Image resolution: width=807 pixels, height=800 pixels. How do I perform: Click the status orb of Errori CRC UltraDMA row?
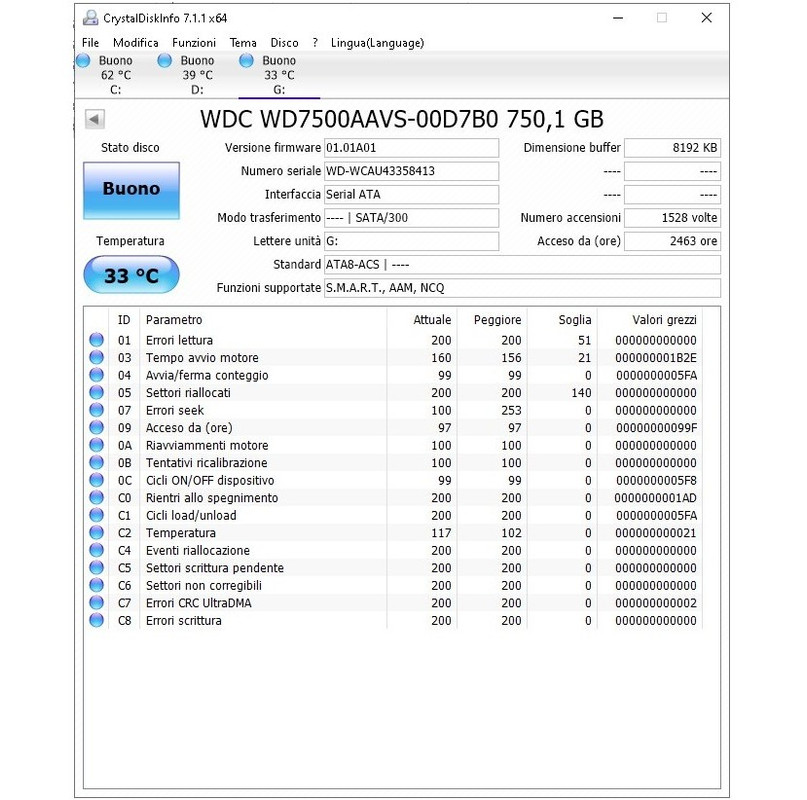tap(96, 602)
